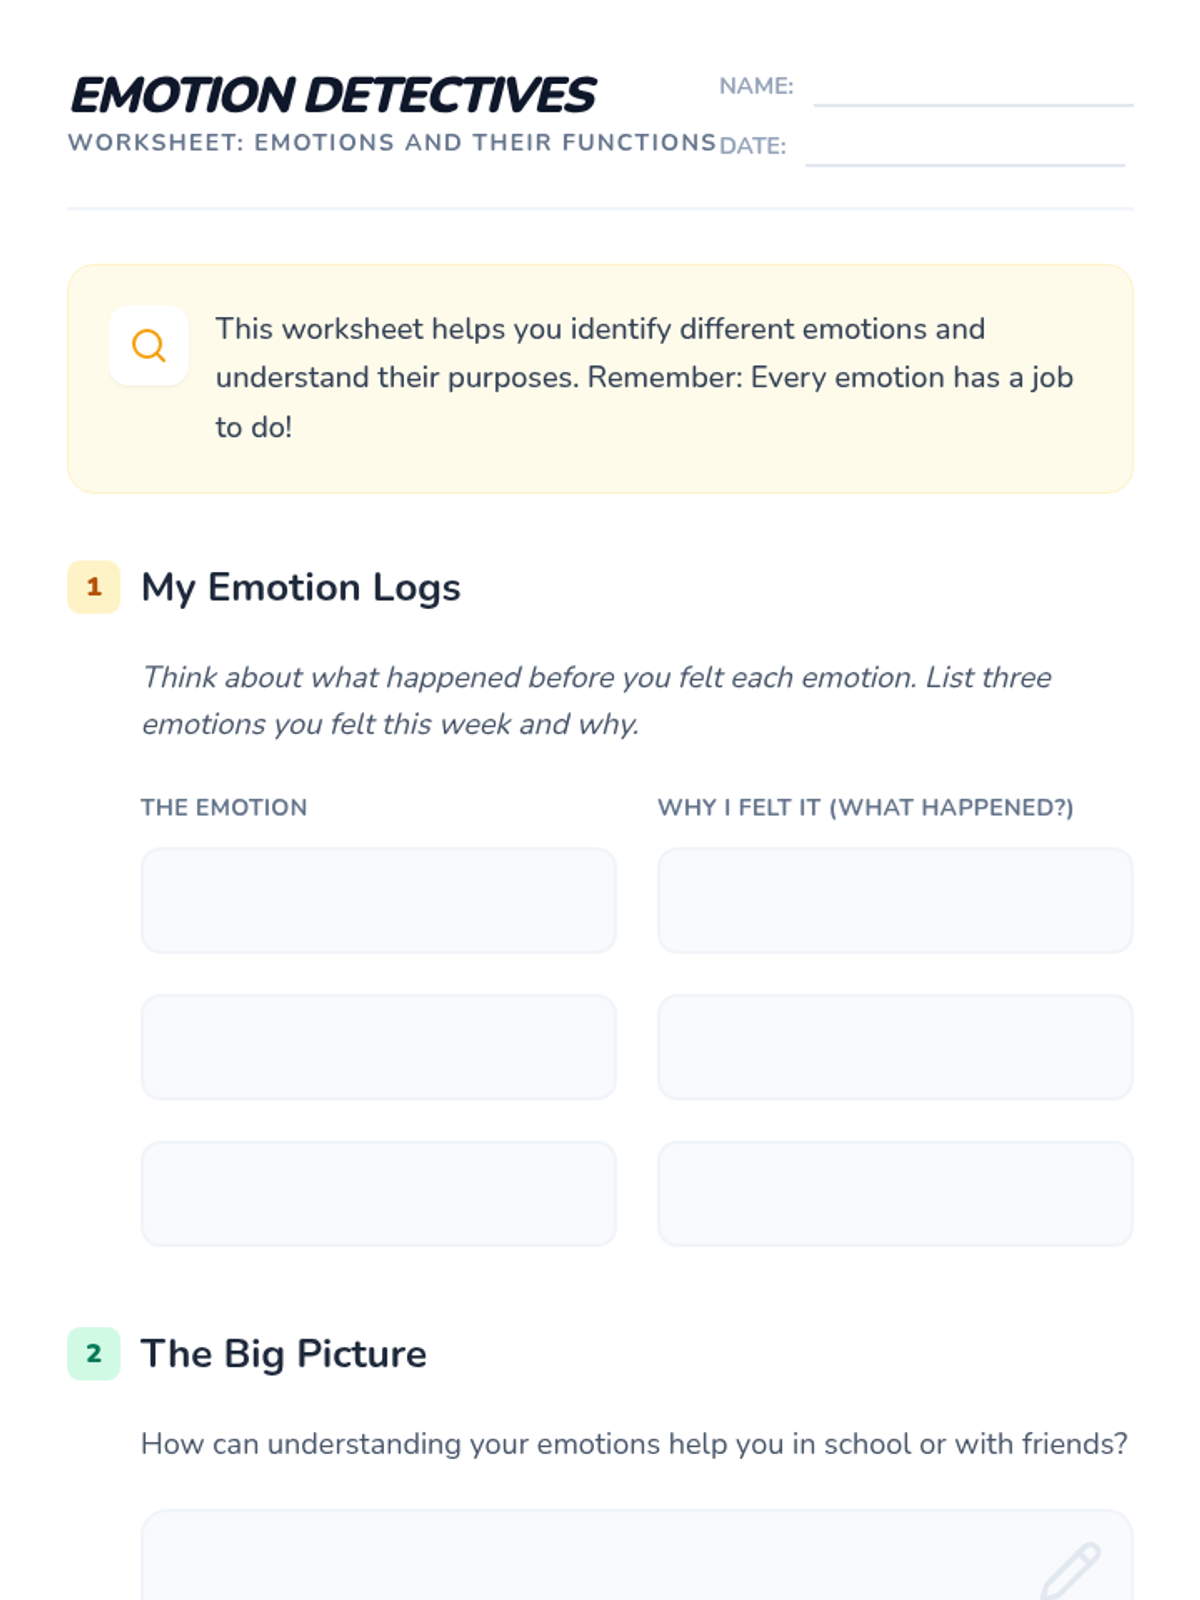The height and width of the screenshot is (1600, 1200).
Task: Click the pencil icon in the answer box
Action: pyautogui.click(x=1070, y=1570)
